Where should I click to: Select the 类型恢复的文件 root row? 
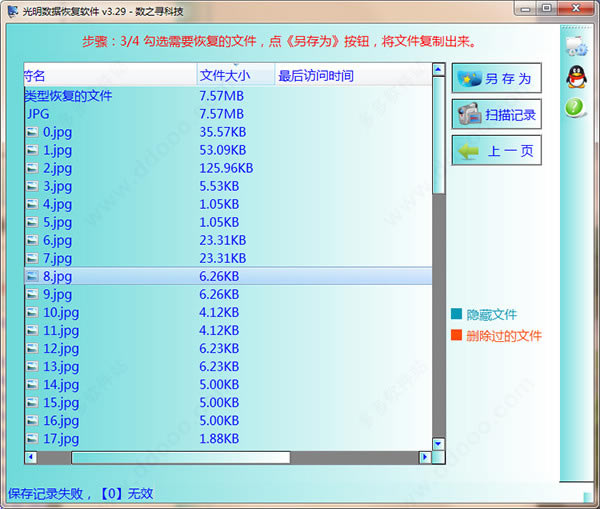228,96
